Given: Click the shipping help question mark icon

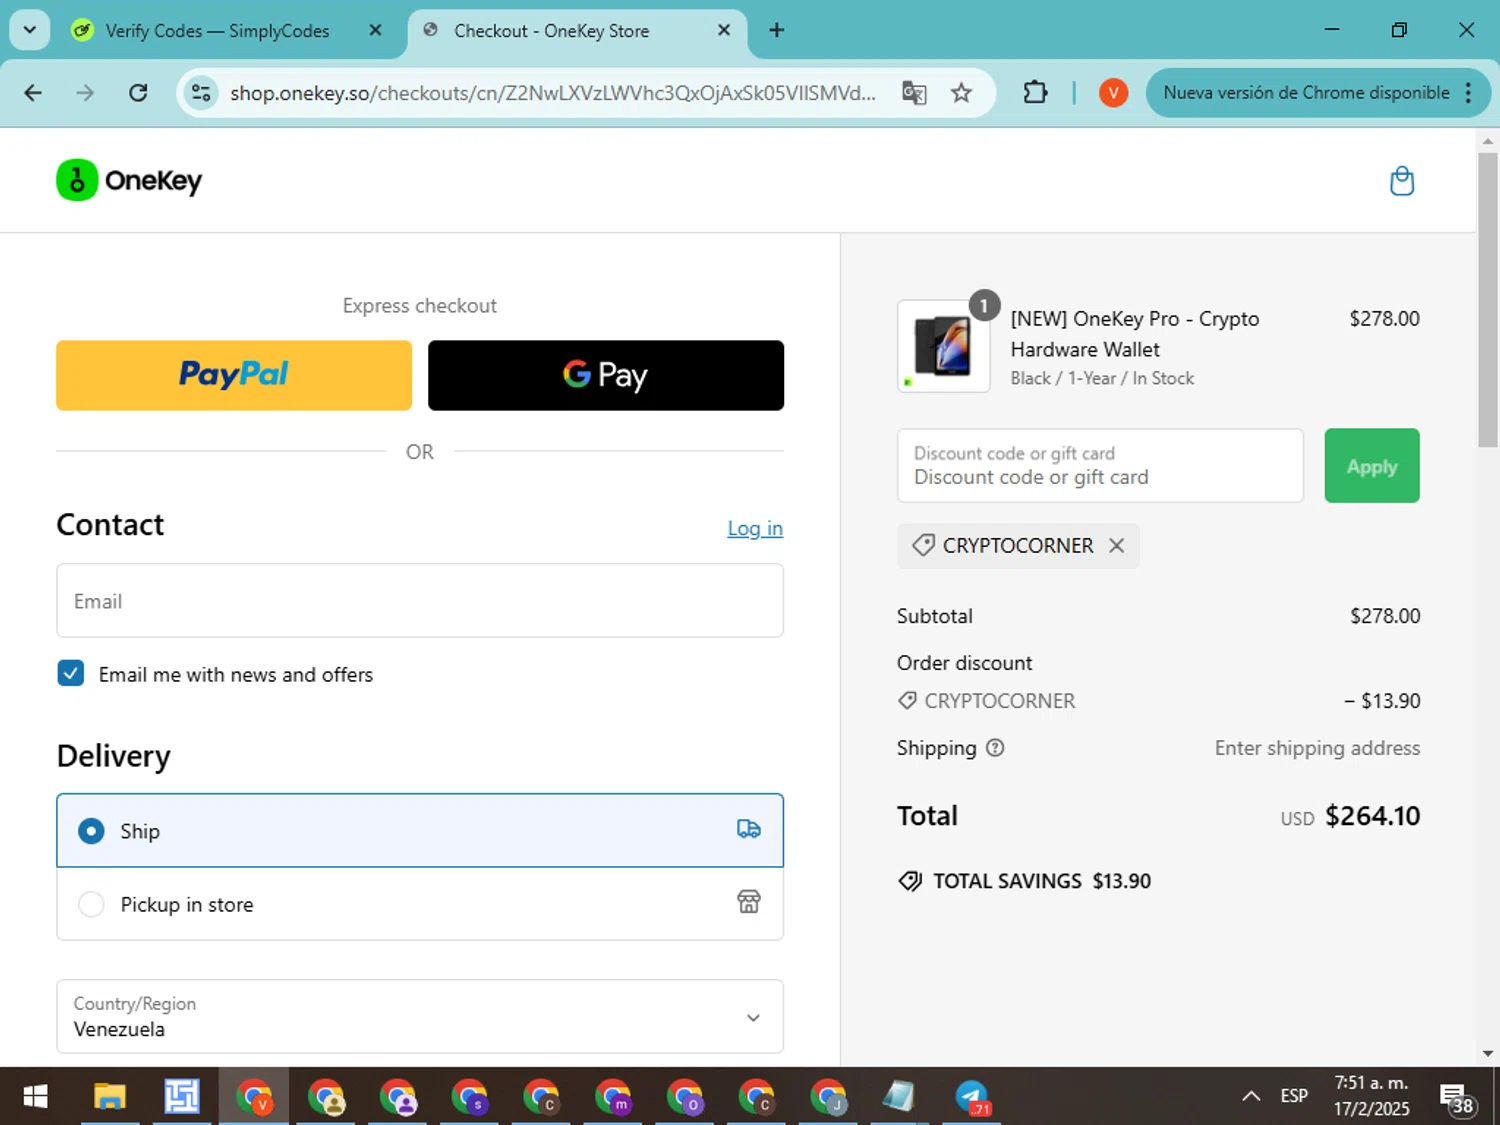Looking at the screenshot, I should pos(995,748).
